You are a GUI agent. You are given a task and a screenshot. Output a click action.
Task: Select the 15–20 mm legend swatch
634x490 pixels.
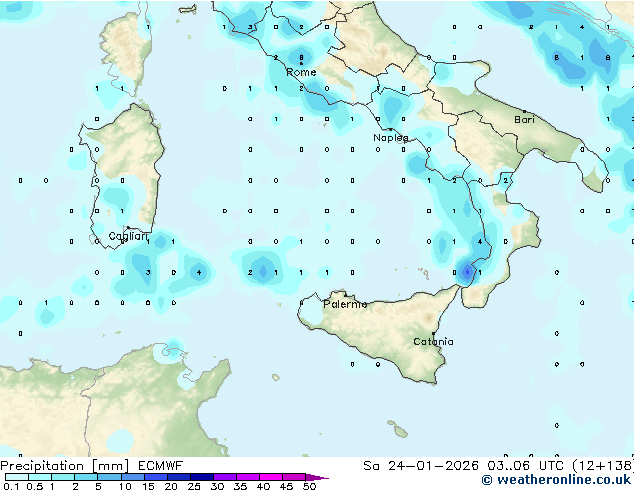click(x=155, y=477)
